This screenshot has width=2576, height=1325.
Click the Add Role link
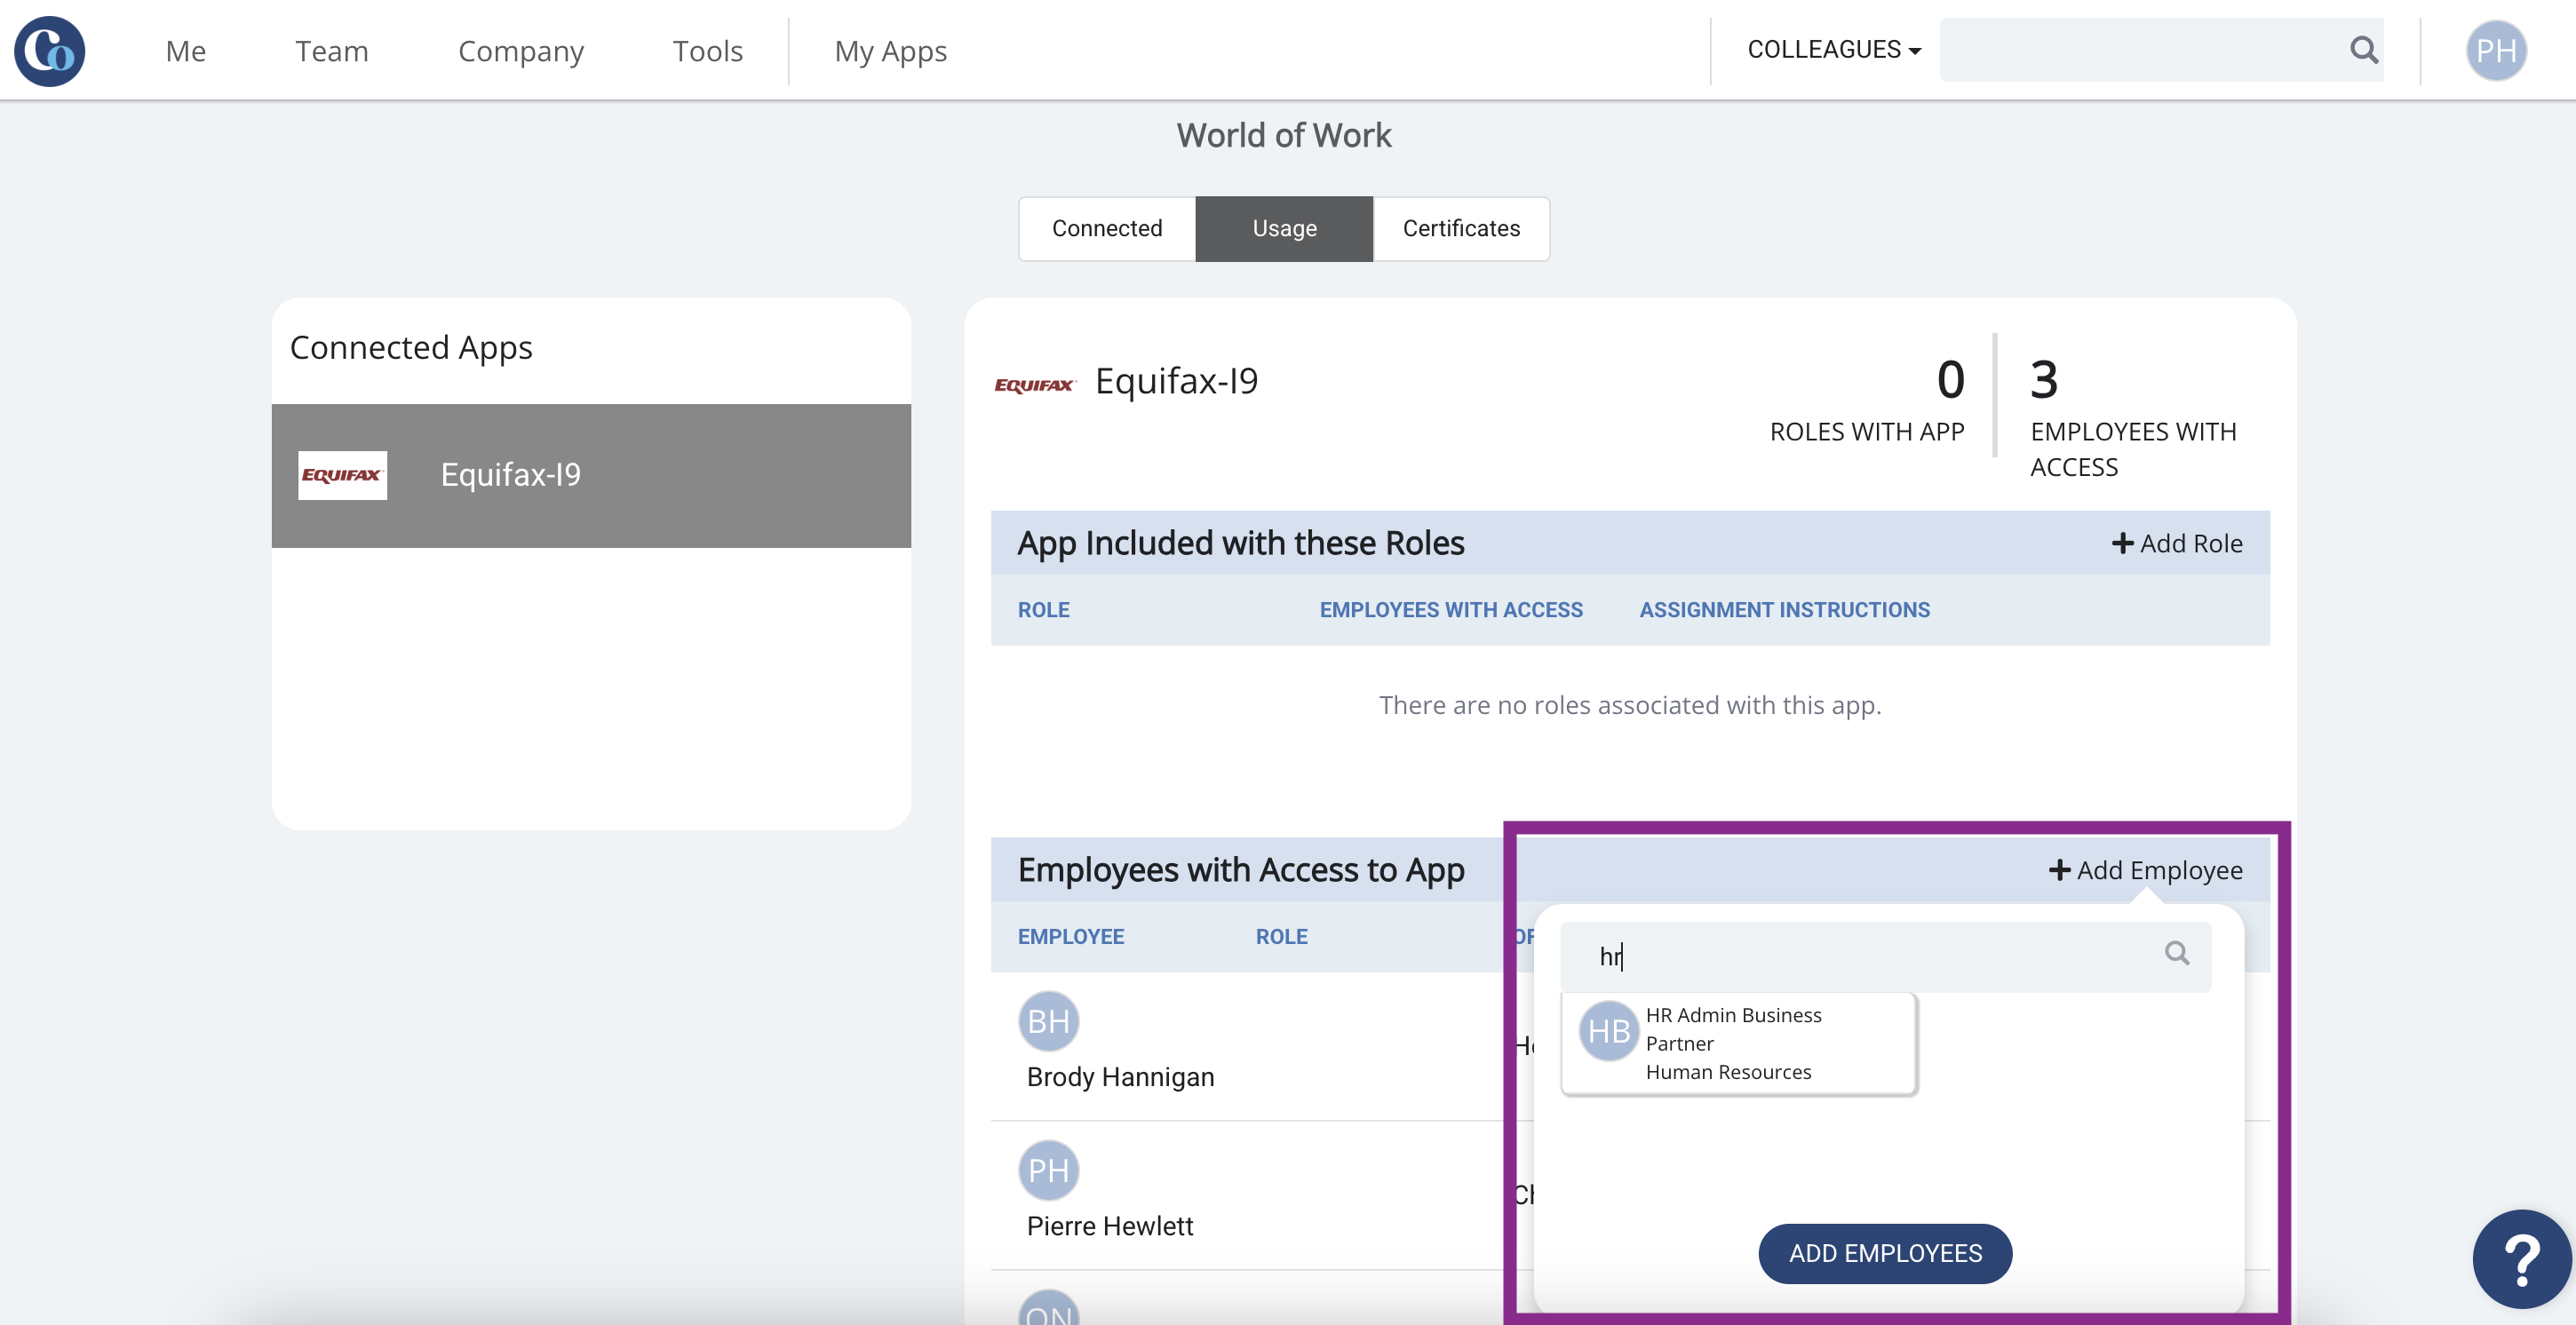pos(2177,543)
